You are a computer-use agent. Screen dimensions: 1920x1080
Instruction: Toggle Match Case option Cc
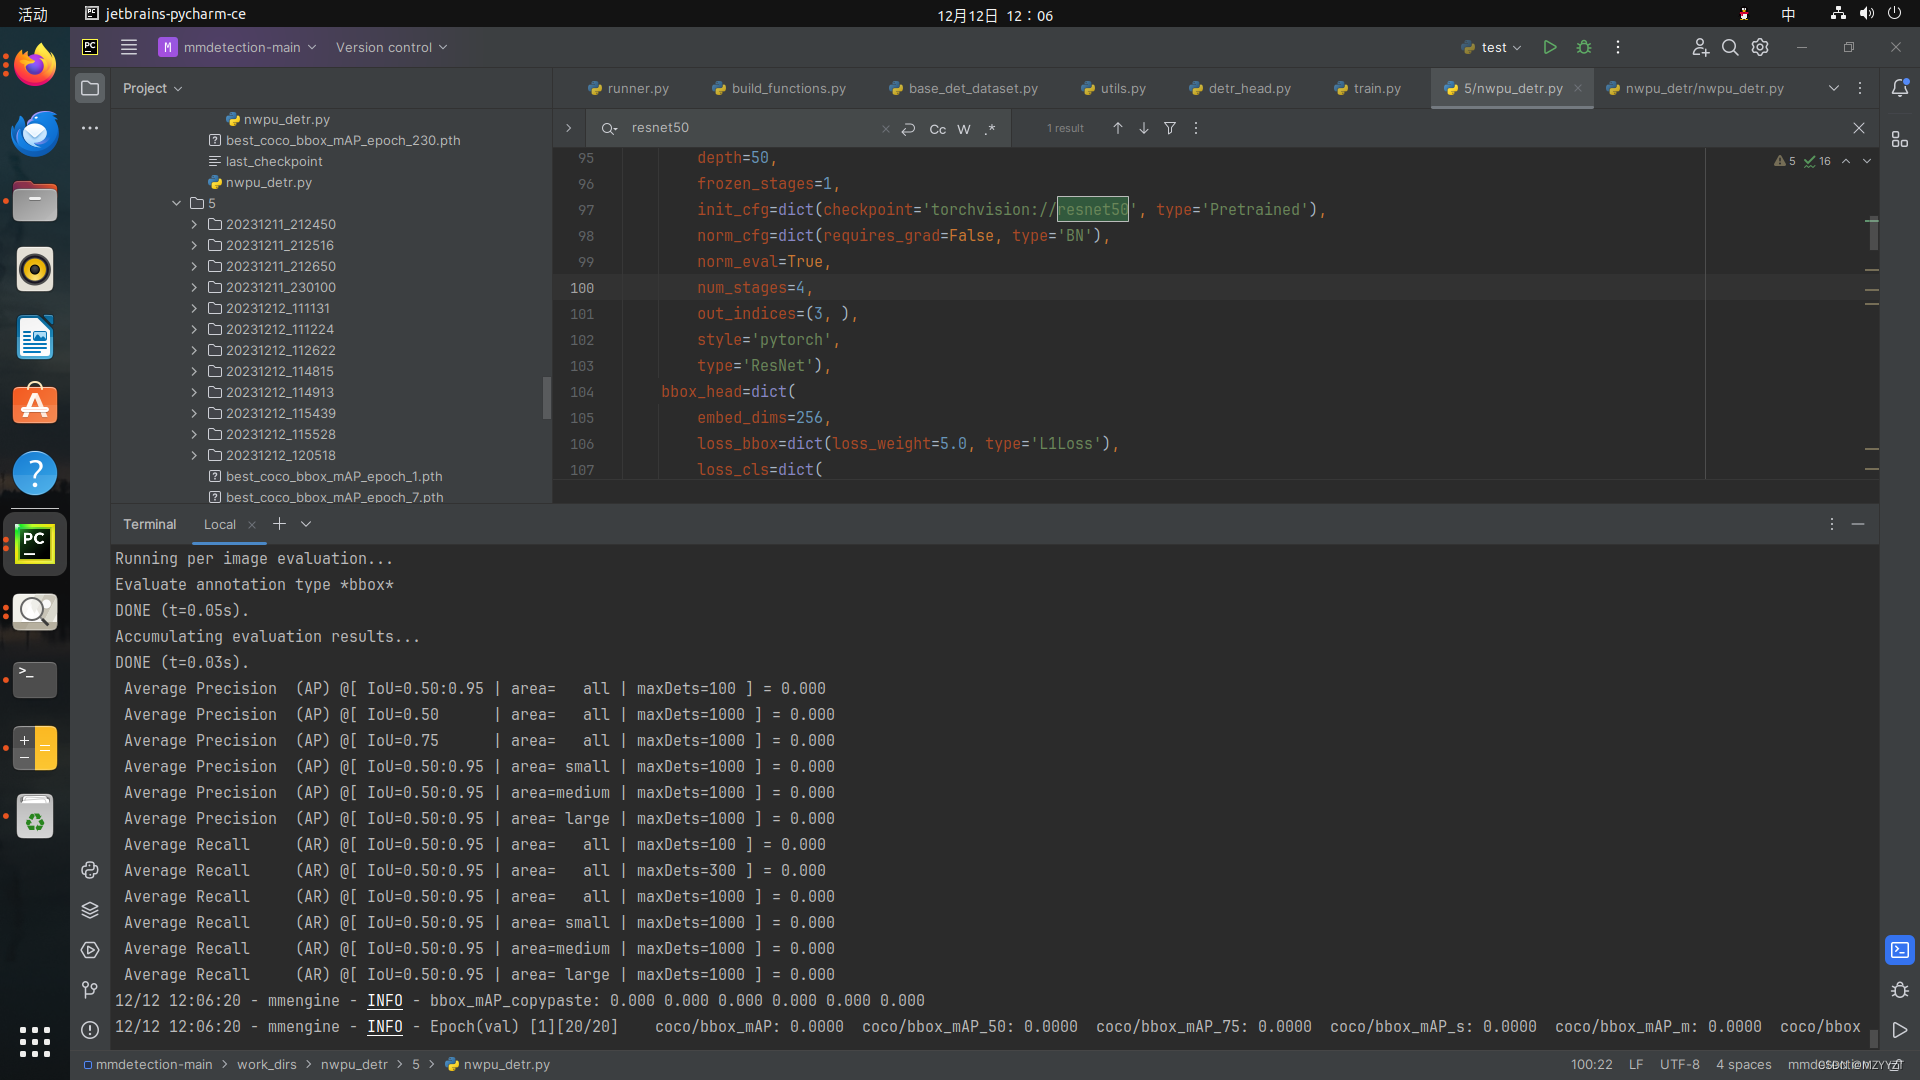pyautogui.click(x=937, y=129)
